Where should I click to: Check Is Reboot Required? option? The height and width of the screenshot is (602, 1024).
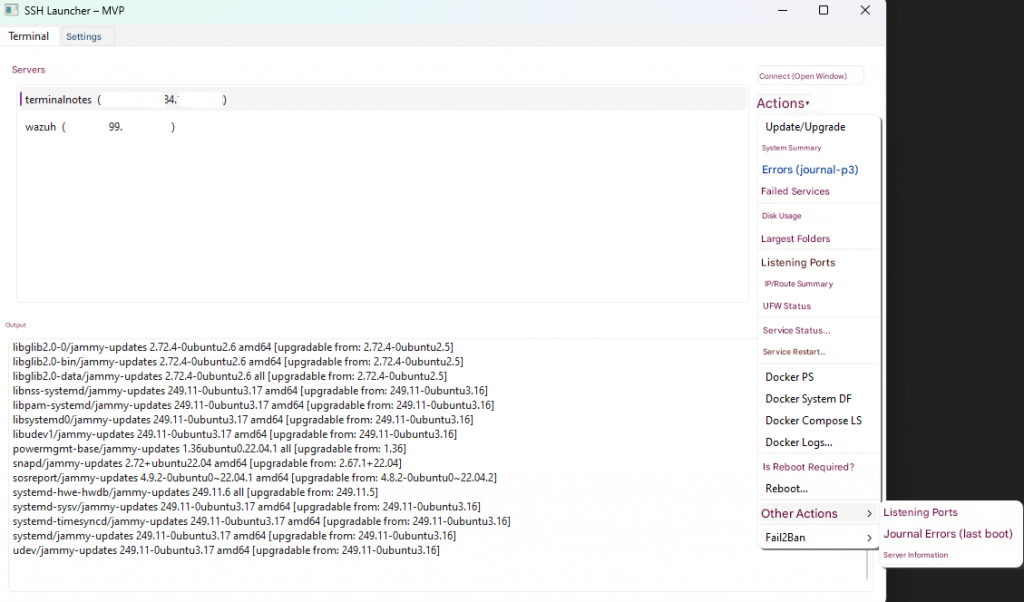(808, 467)
